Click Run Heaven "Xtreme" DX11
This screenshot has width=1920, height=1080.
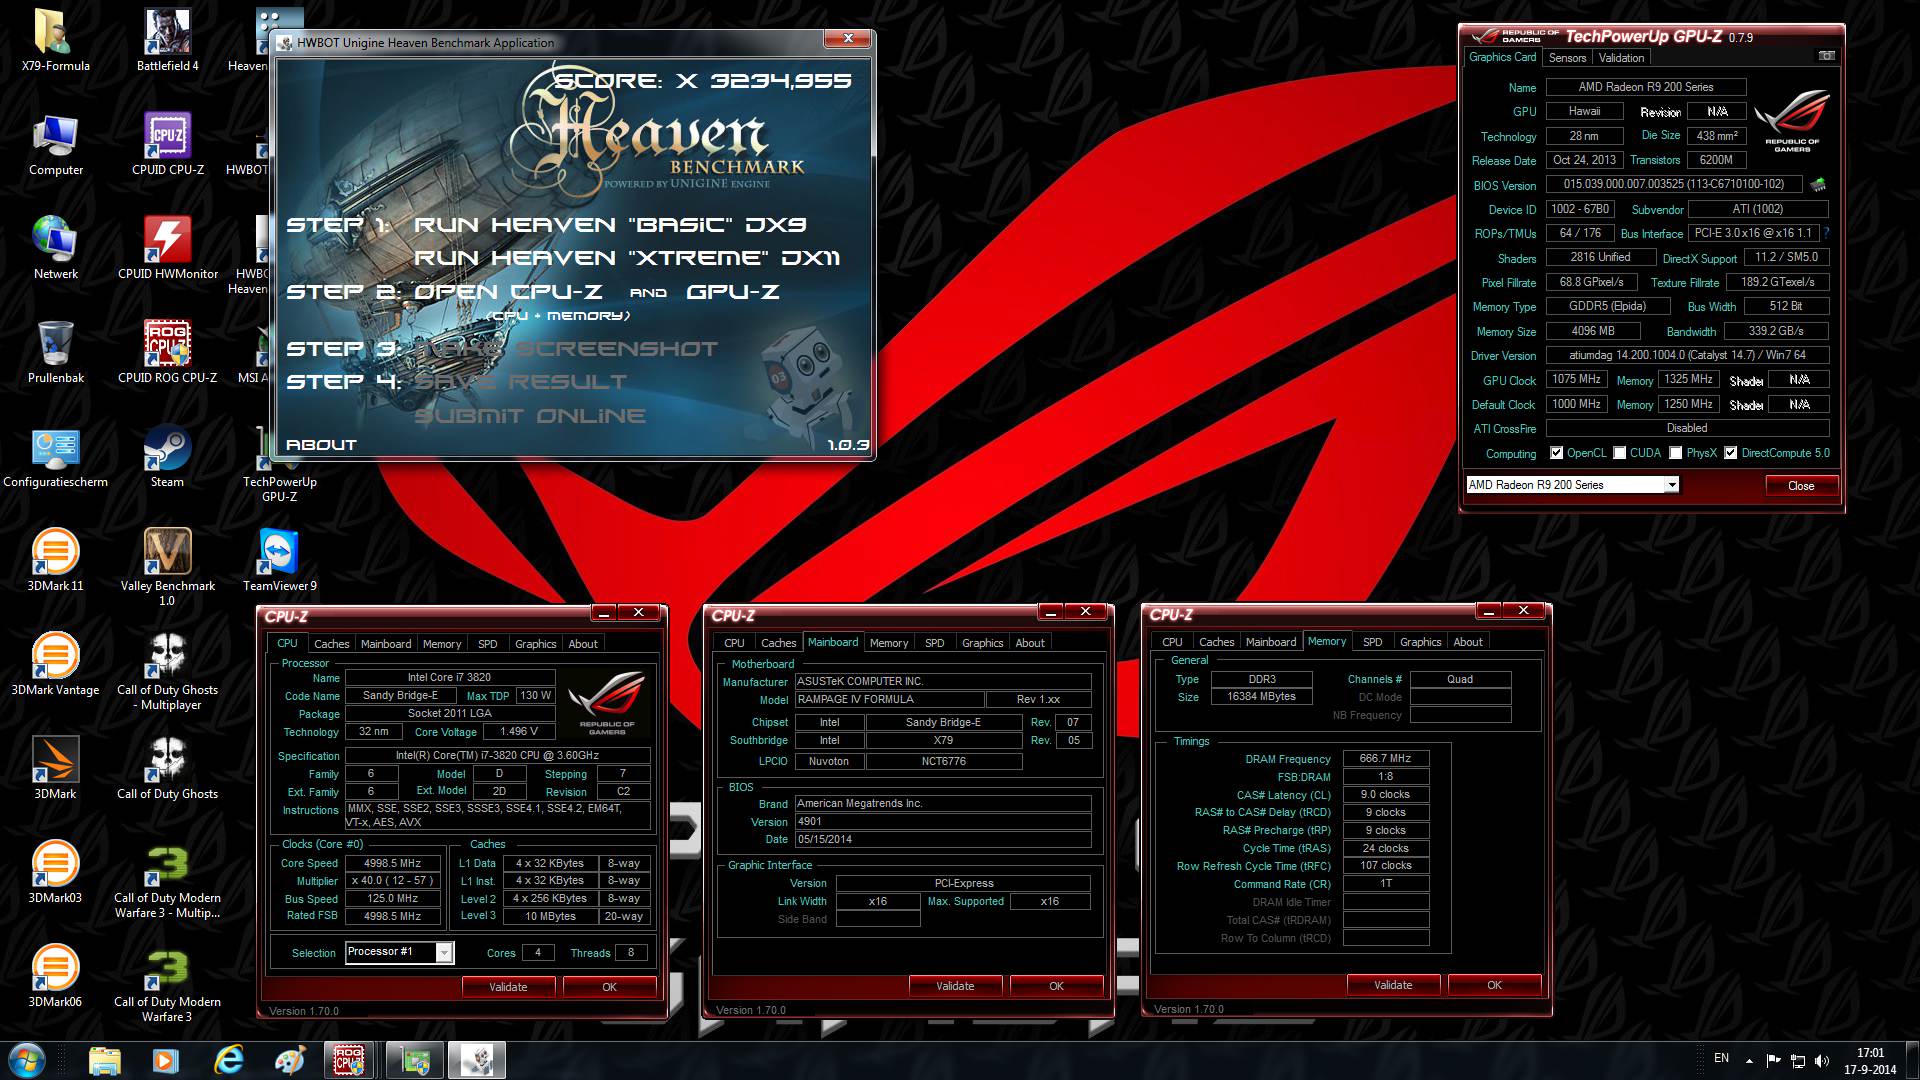pyautogui.click(x=627, y=258)
